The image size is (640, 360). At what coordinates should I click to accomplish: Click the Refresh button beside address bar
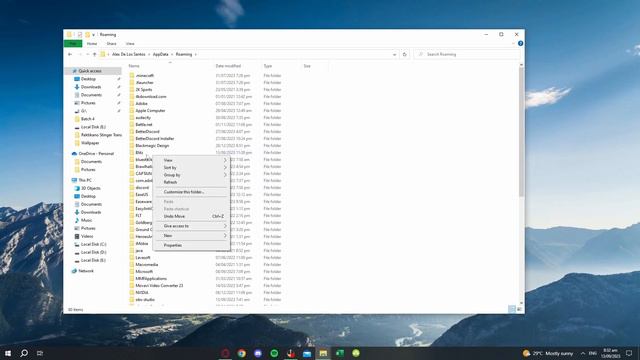(404, 54)
